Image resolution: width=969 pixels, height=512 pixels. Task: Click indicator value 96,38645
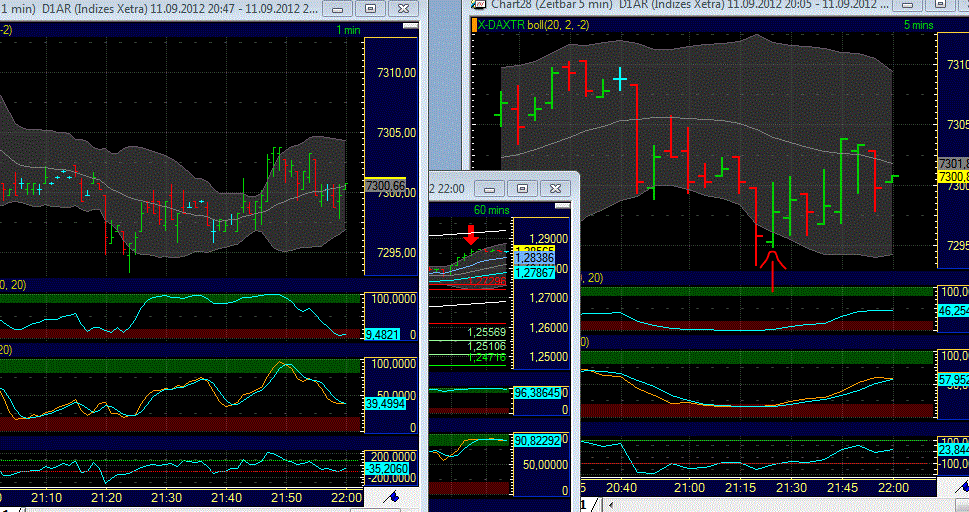pos(537,393)
